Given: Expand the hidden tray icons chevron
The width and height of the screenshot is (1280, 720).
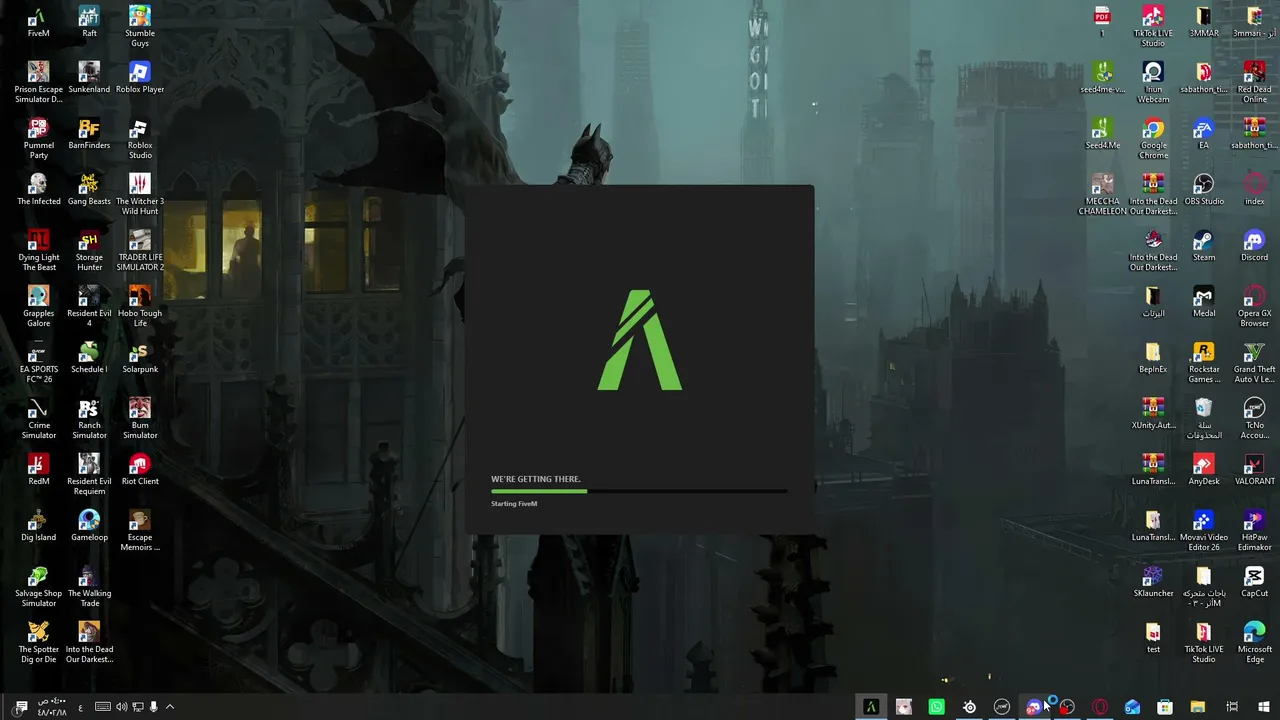Looking at the screenshot, I should pos(170,707).
